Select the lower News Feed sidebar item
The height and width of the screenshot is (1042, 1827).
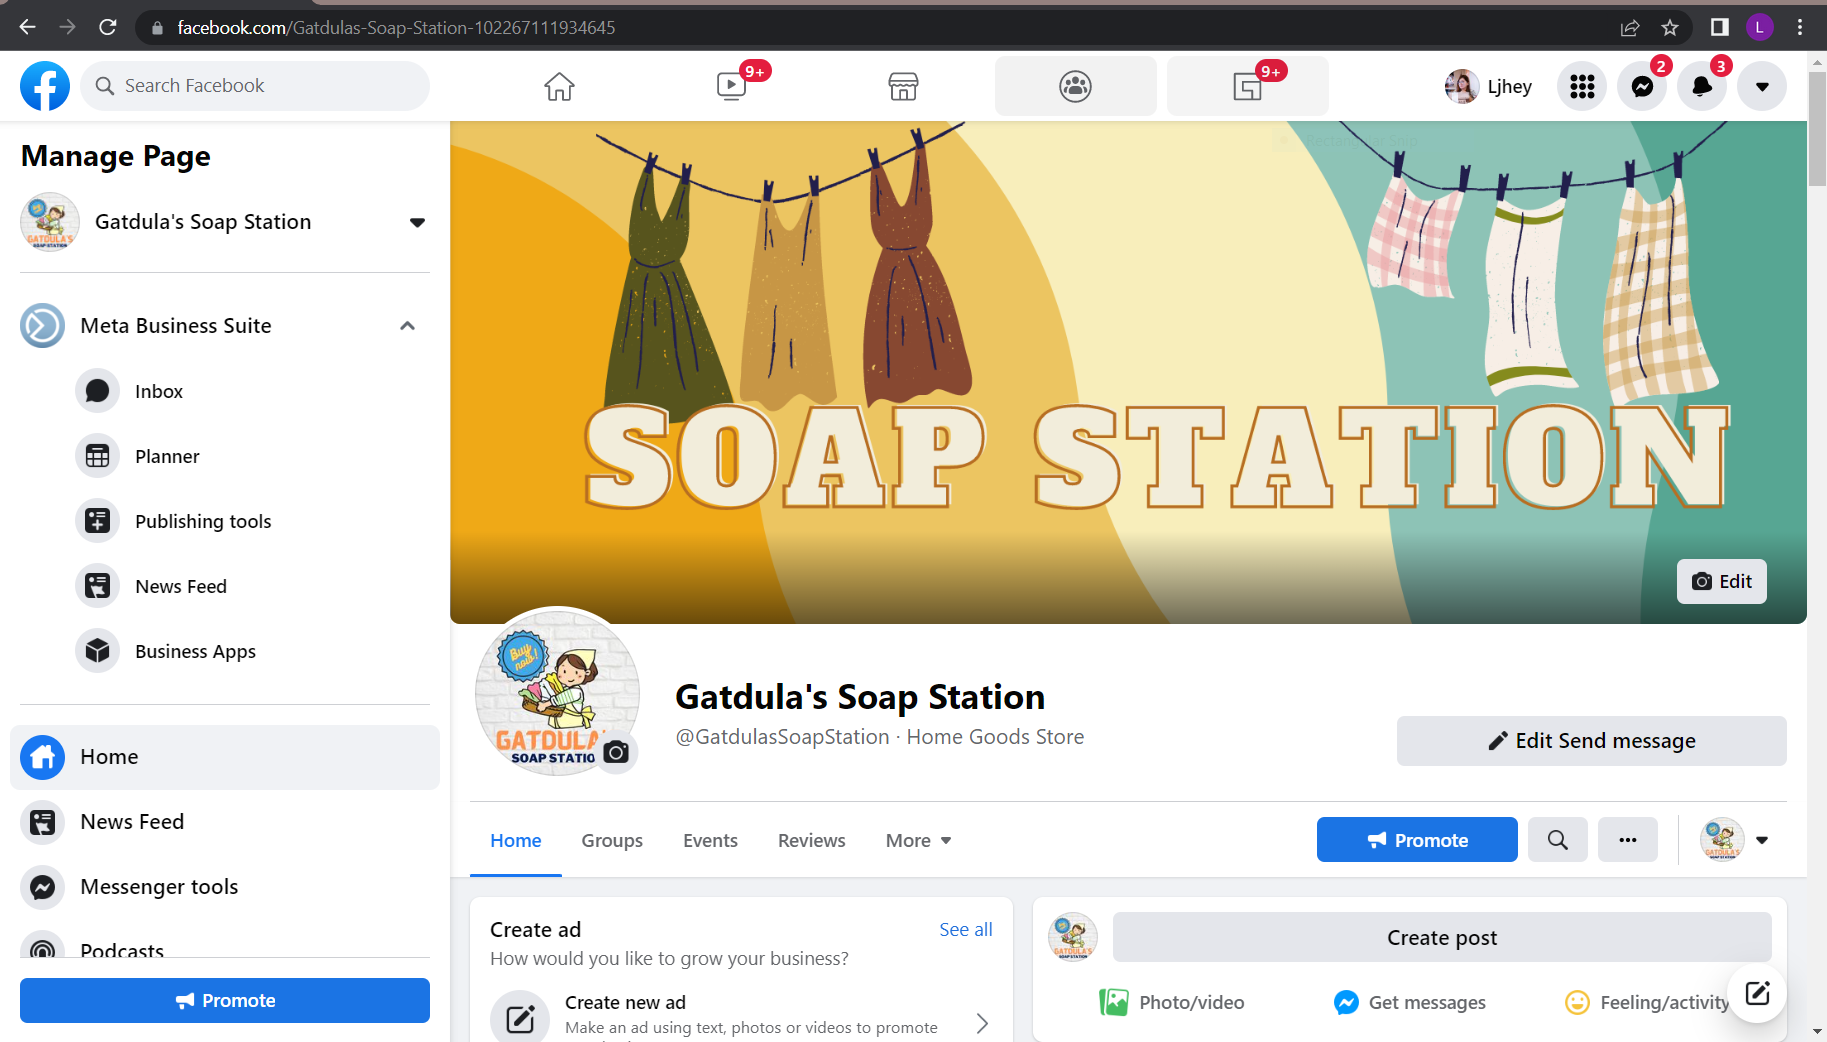225,822
